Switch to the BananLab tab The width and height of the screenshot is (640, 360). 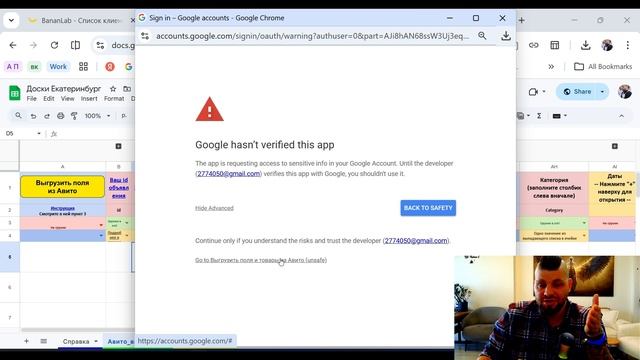[x=80, y=20]
